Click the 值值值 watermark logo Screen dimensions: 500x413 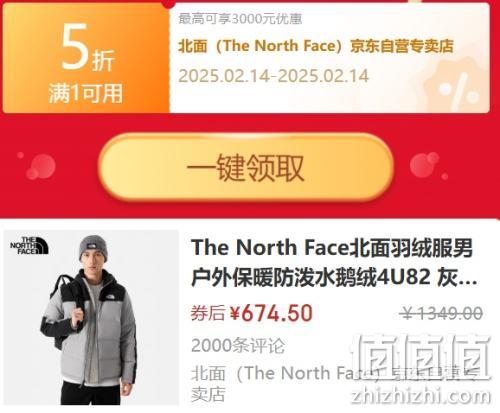tap(422, 358)
